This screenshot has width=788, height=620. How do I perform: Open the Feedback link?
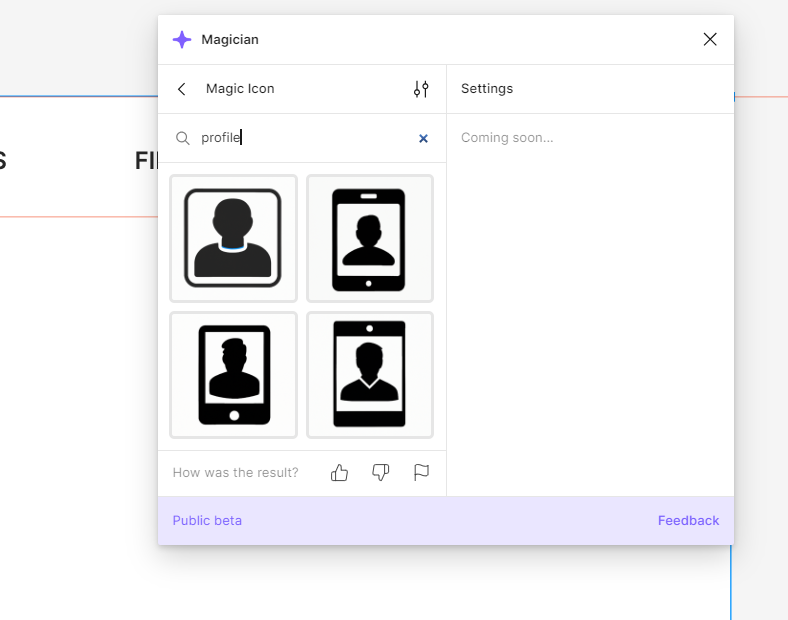[688, 521]
